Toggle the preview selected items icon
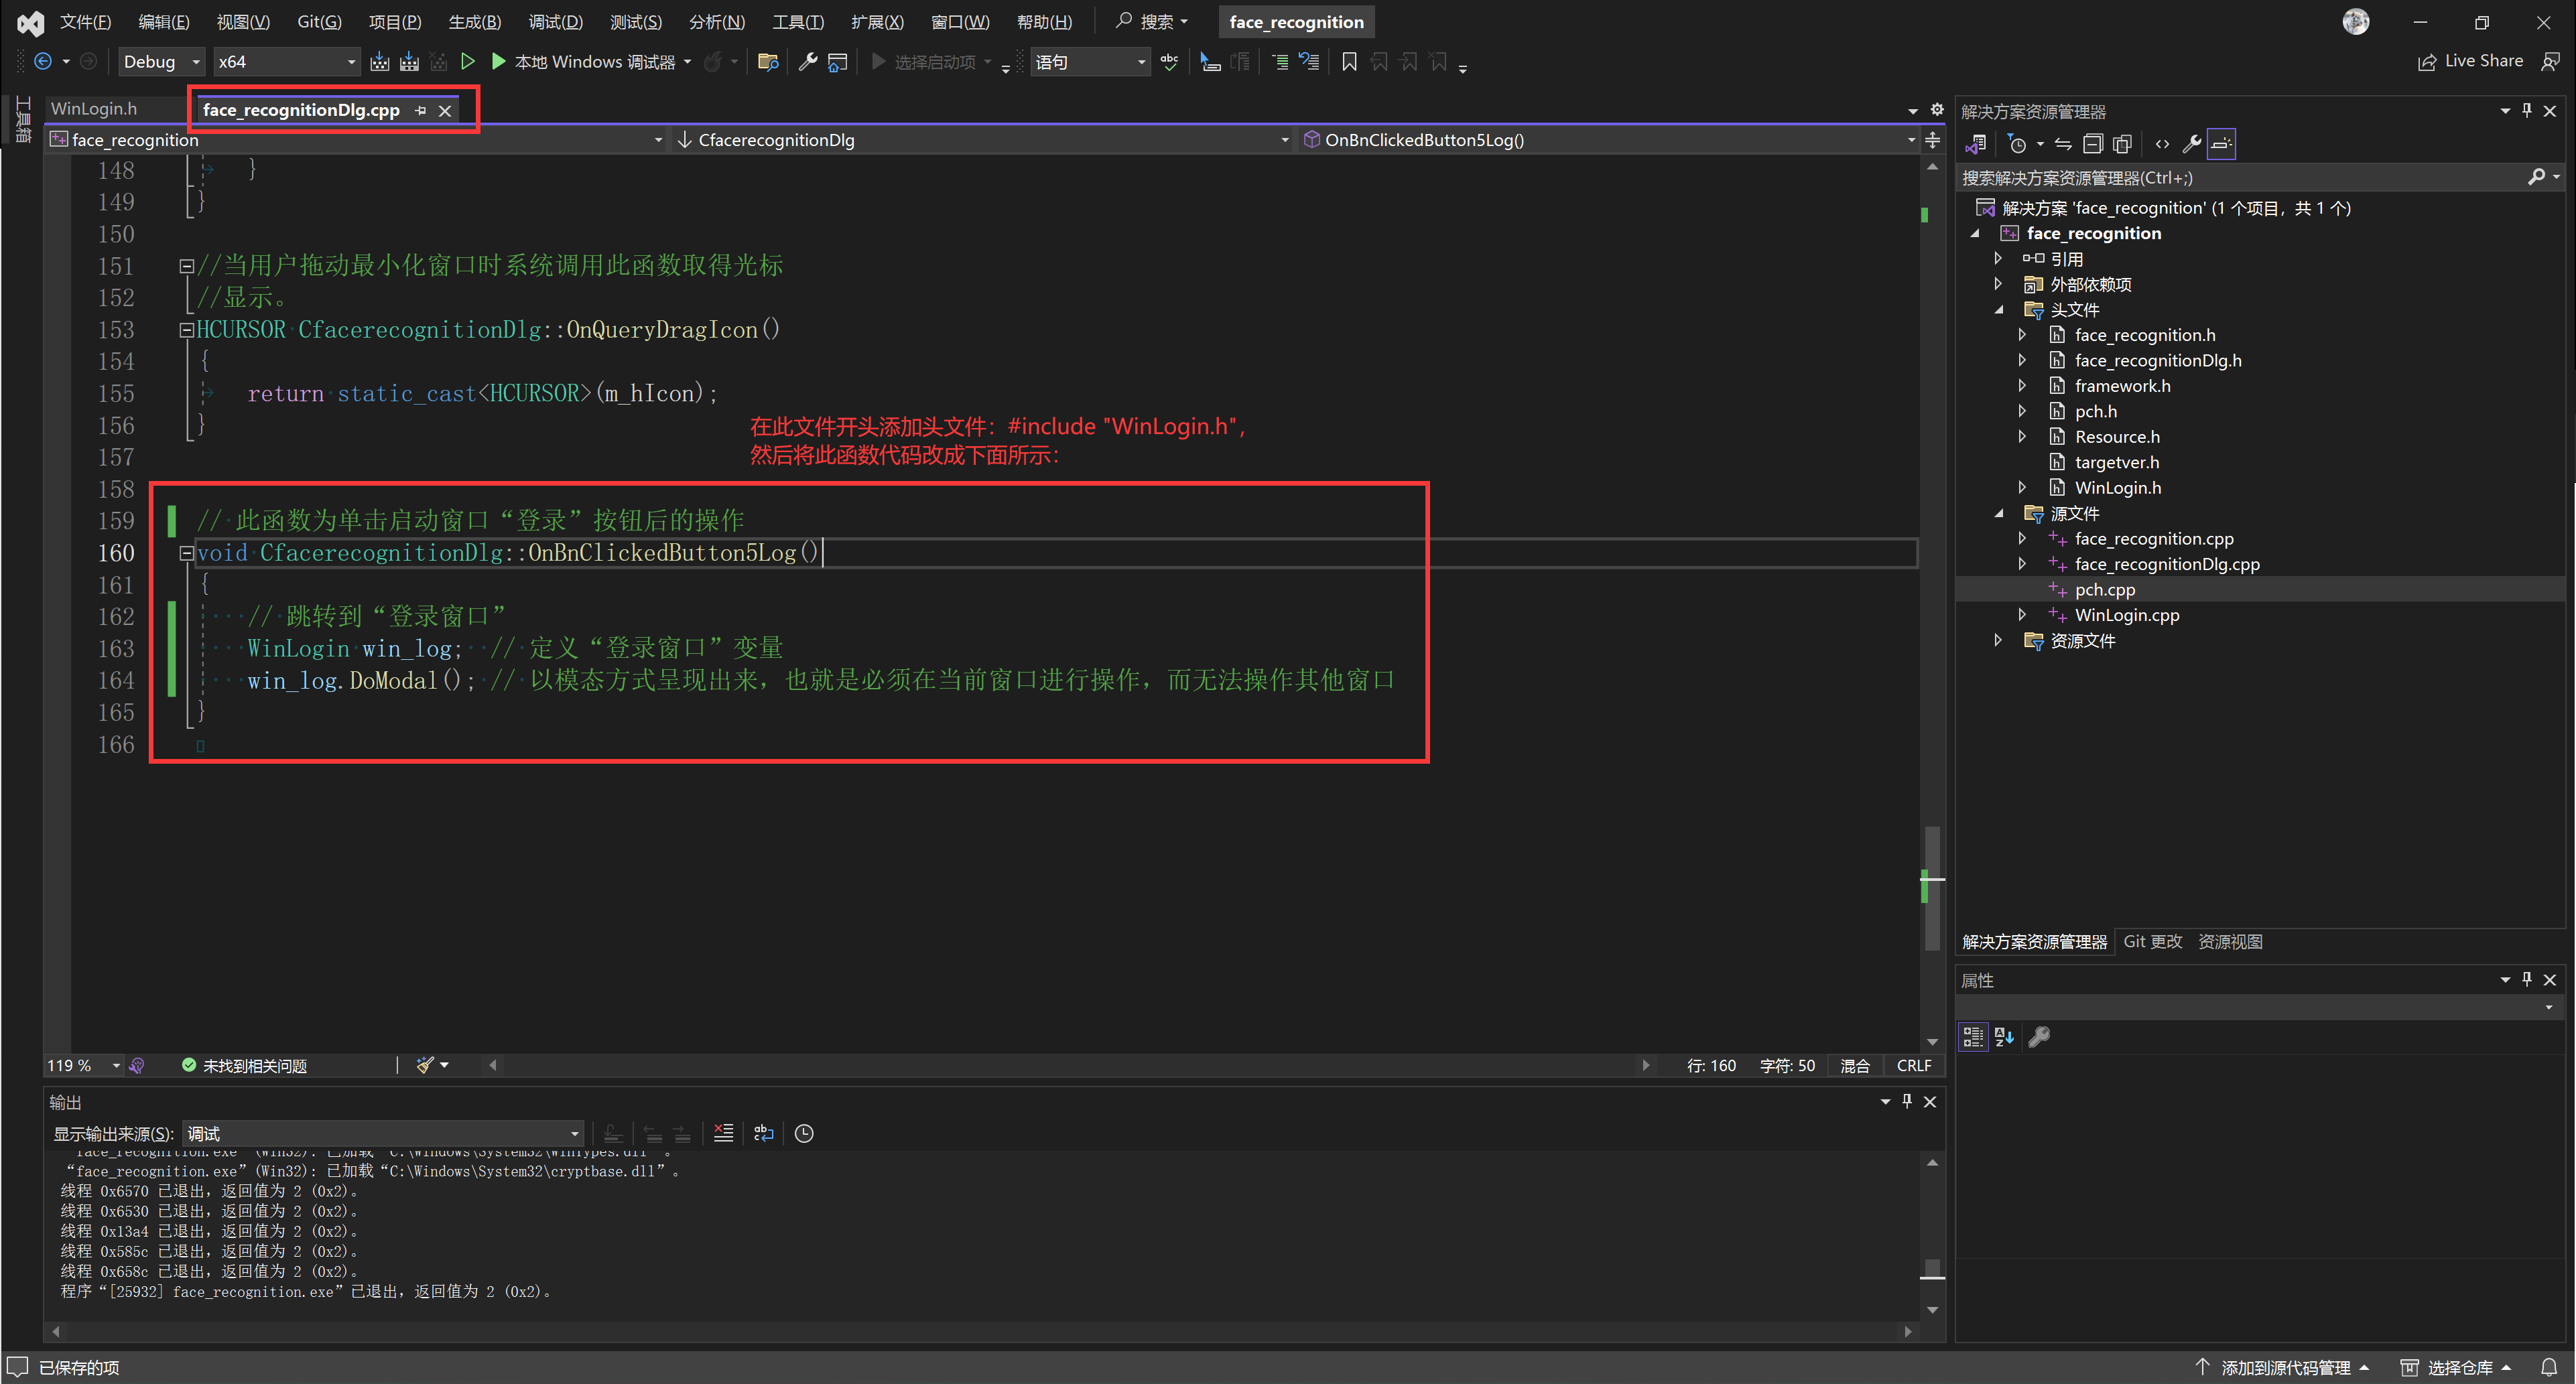Screen dimensions: 2576x1384 [x=2123, y=143]
